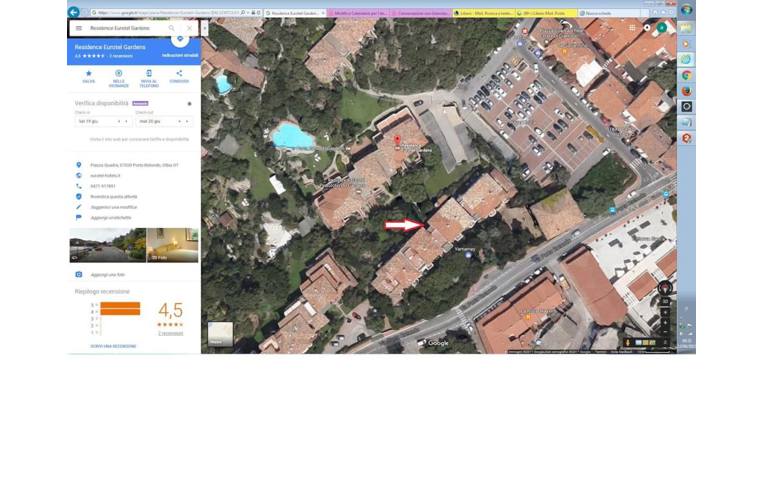Screen dimensions: 764x492
Task: Open Firefox from the taskbar
Action: pos(687,91)
